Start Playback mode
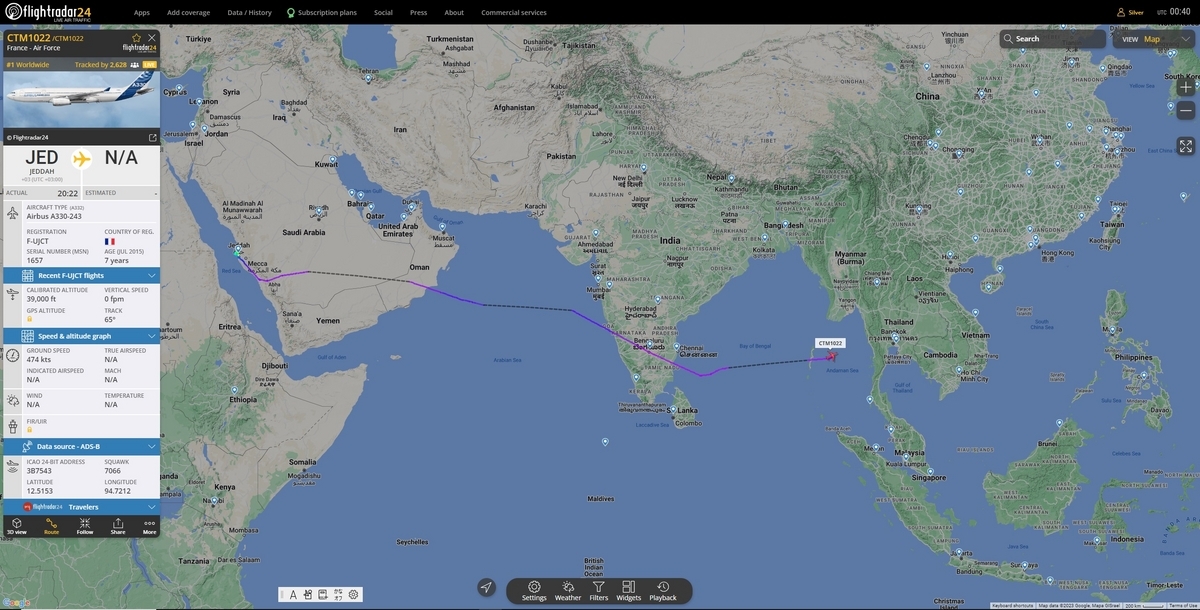 [x=663, y=591]
